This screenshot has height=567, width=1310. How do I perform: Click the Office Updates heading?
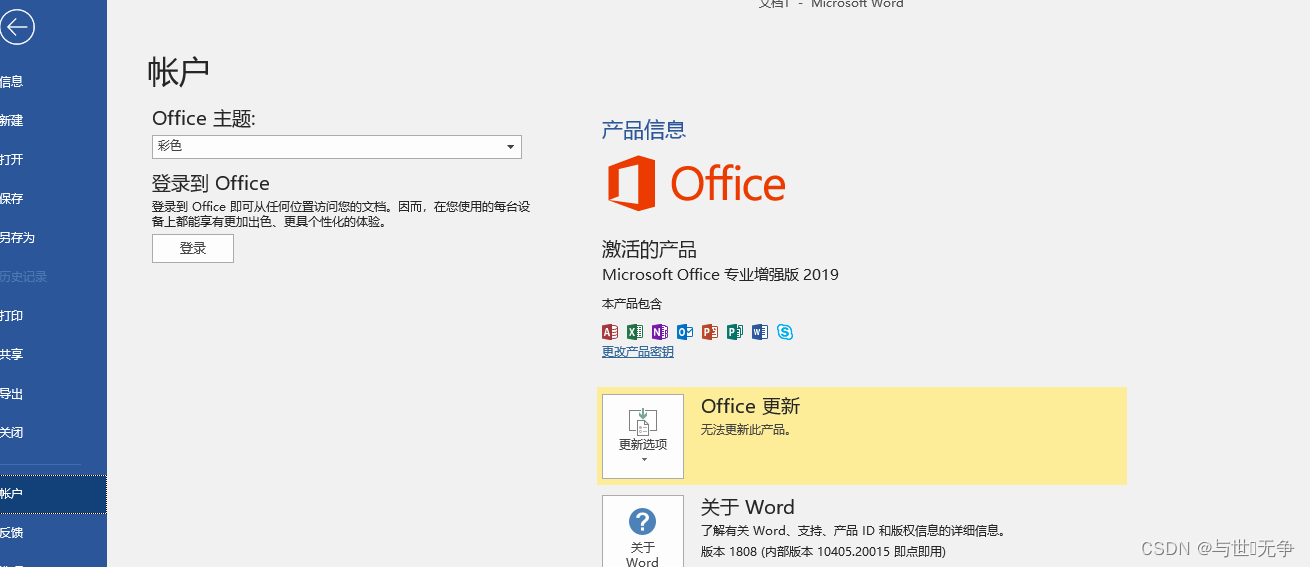click(x=751, y=406)
